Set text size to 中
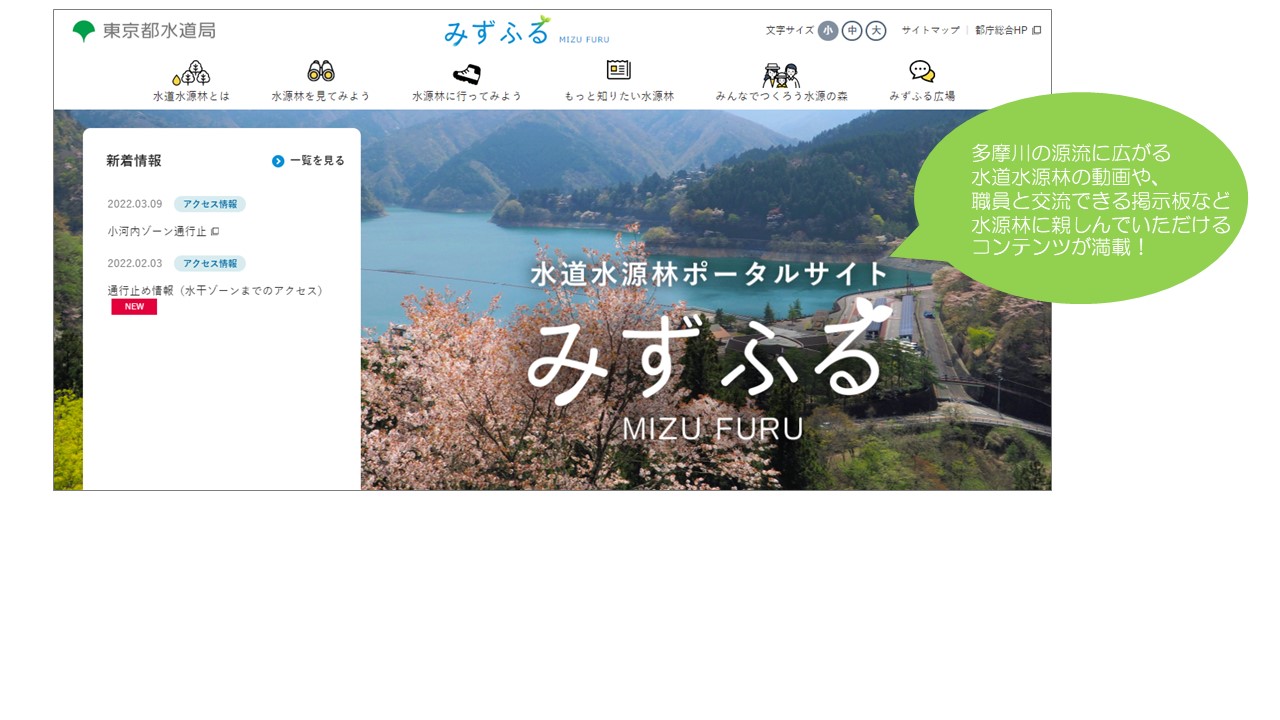1280x720 pixels. pyautogui.click(x=852, y=31)
